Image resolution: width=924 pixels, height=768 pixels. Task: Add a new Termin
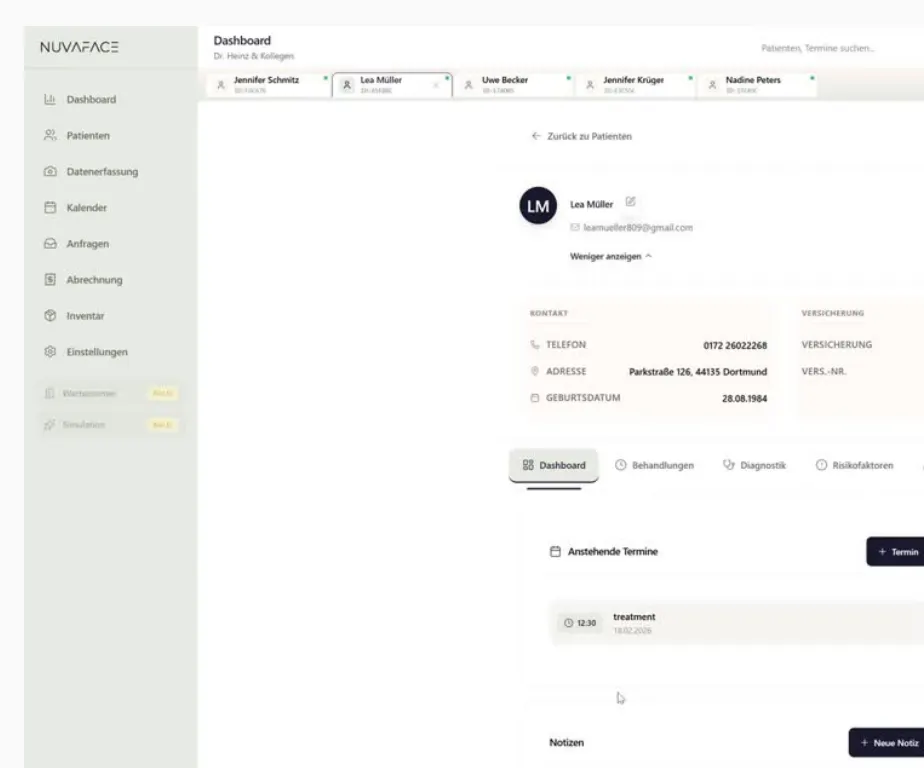pyautogui.click(x=897, y=552)
